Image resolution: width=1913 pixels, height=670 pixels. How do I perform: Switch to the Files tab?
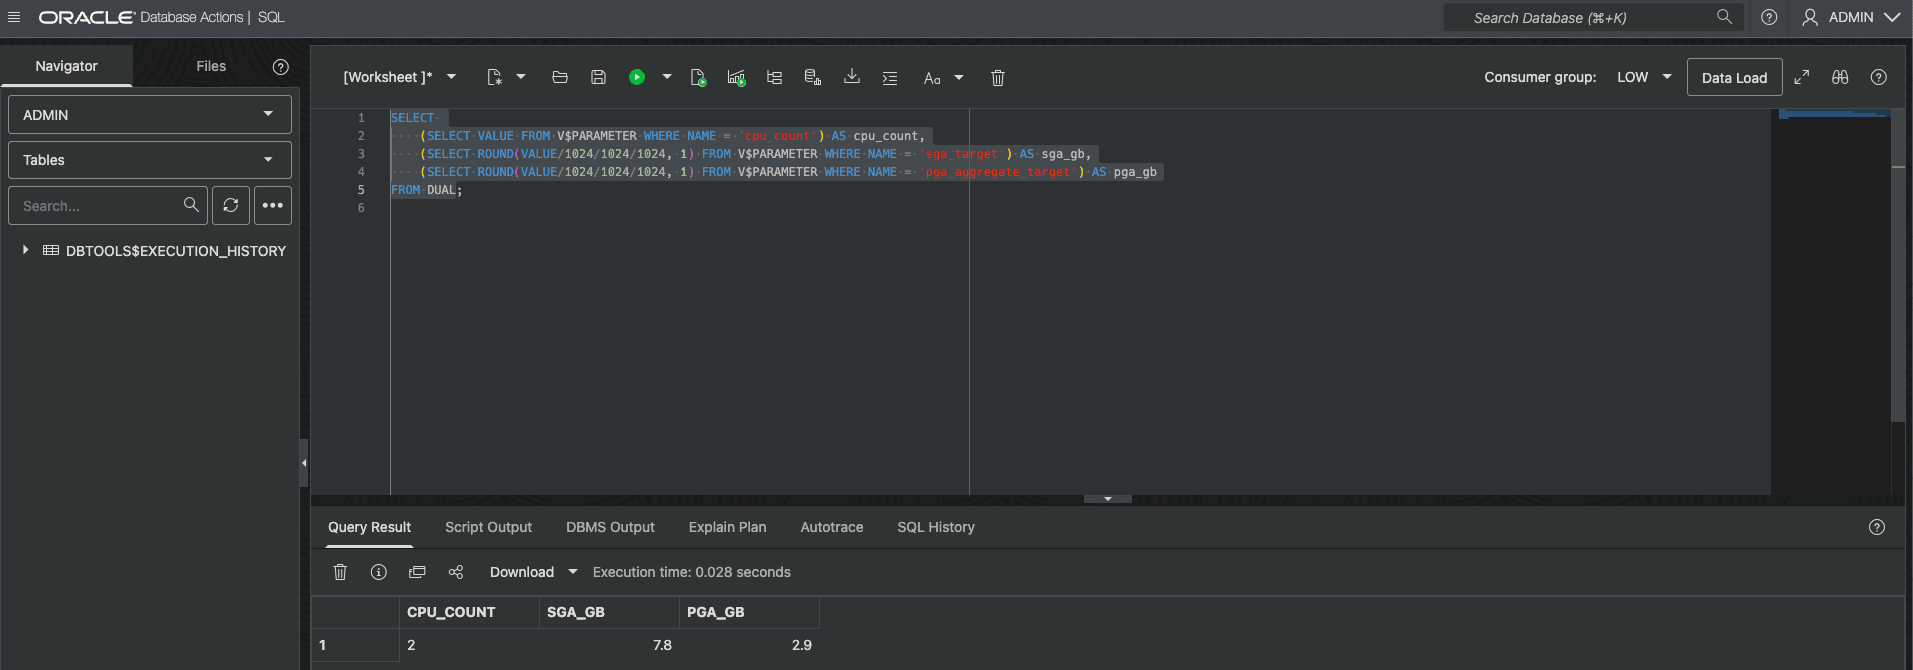click(211, 66)
